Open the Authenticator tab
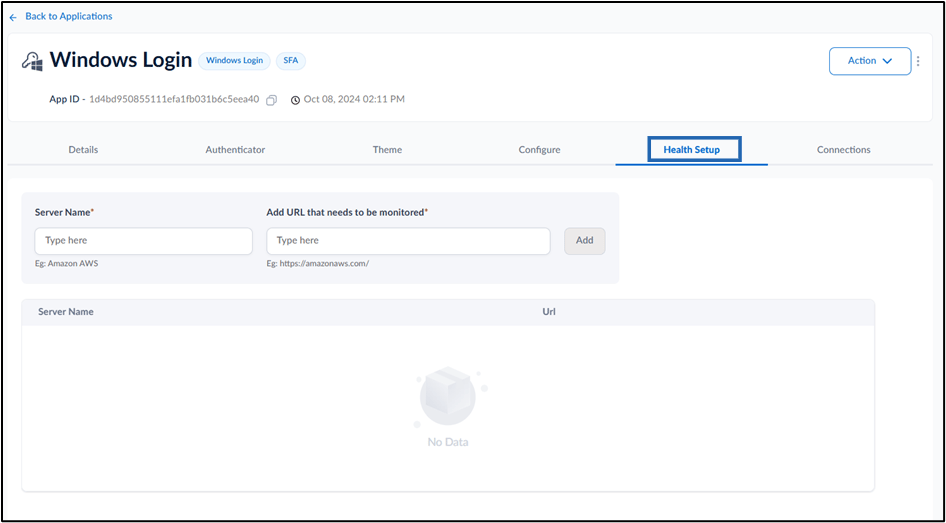The height and width of the screenshot is (523, 946). pos(235,150)
